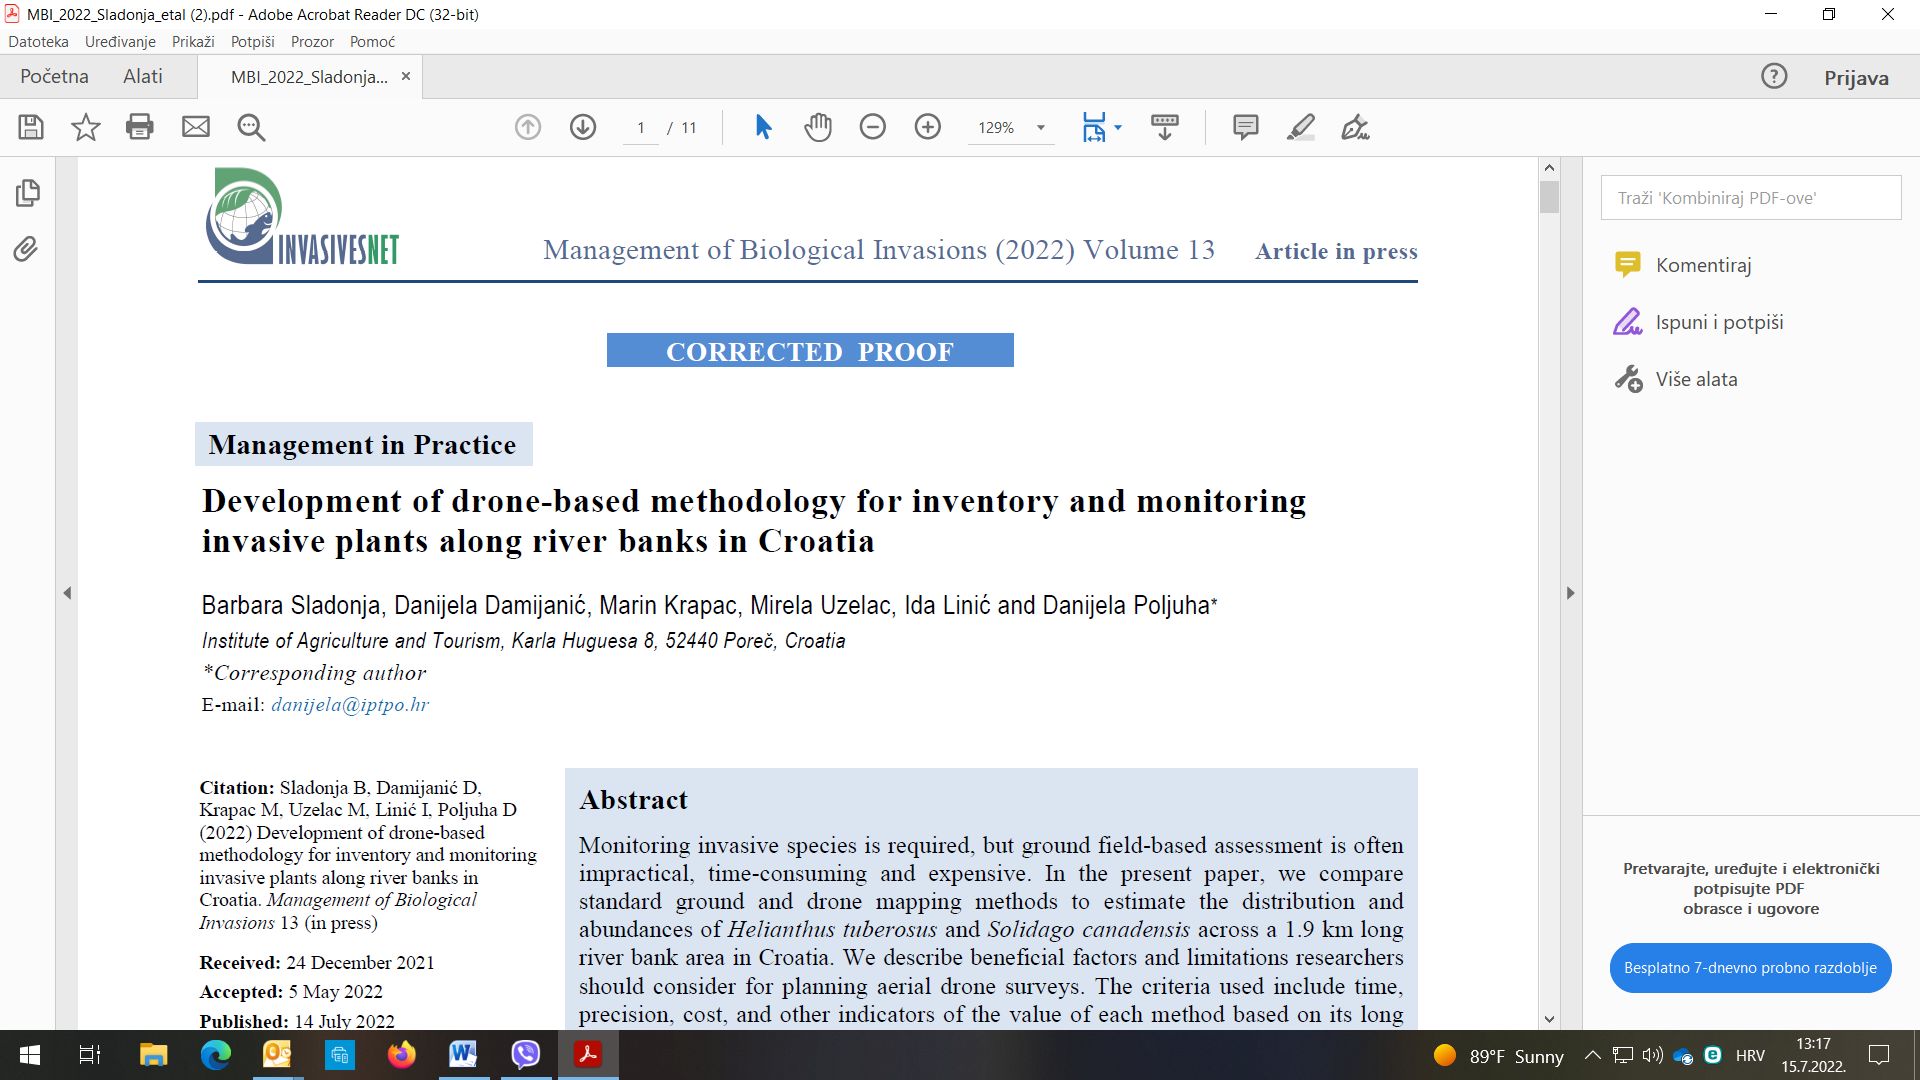The image size is (1920, 1080).
Task: Open the find text magnifier tool
Action: click(251, 127)
